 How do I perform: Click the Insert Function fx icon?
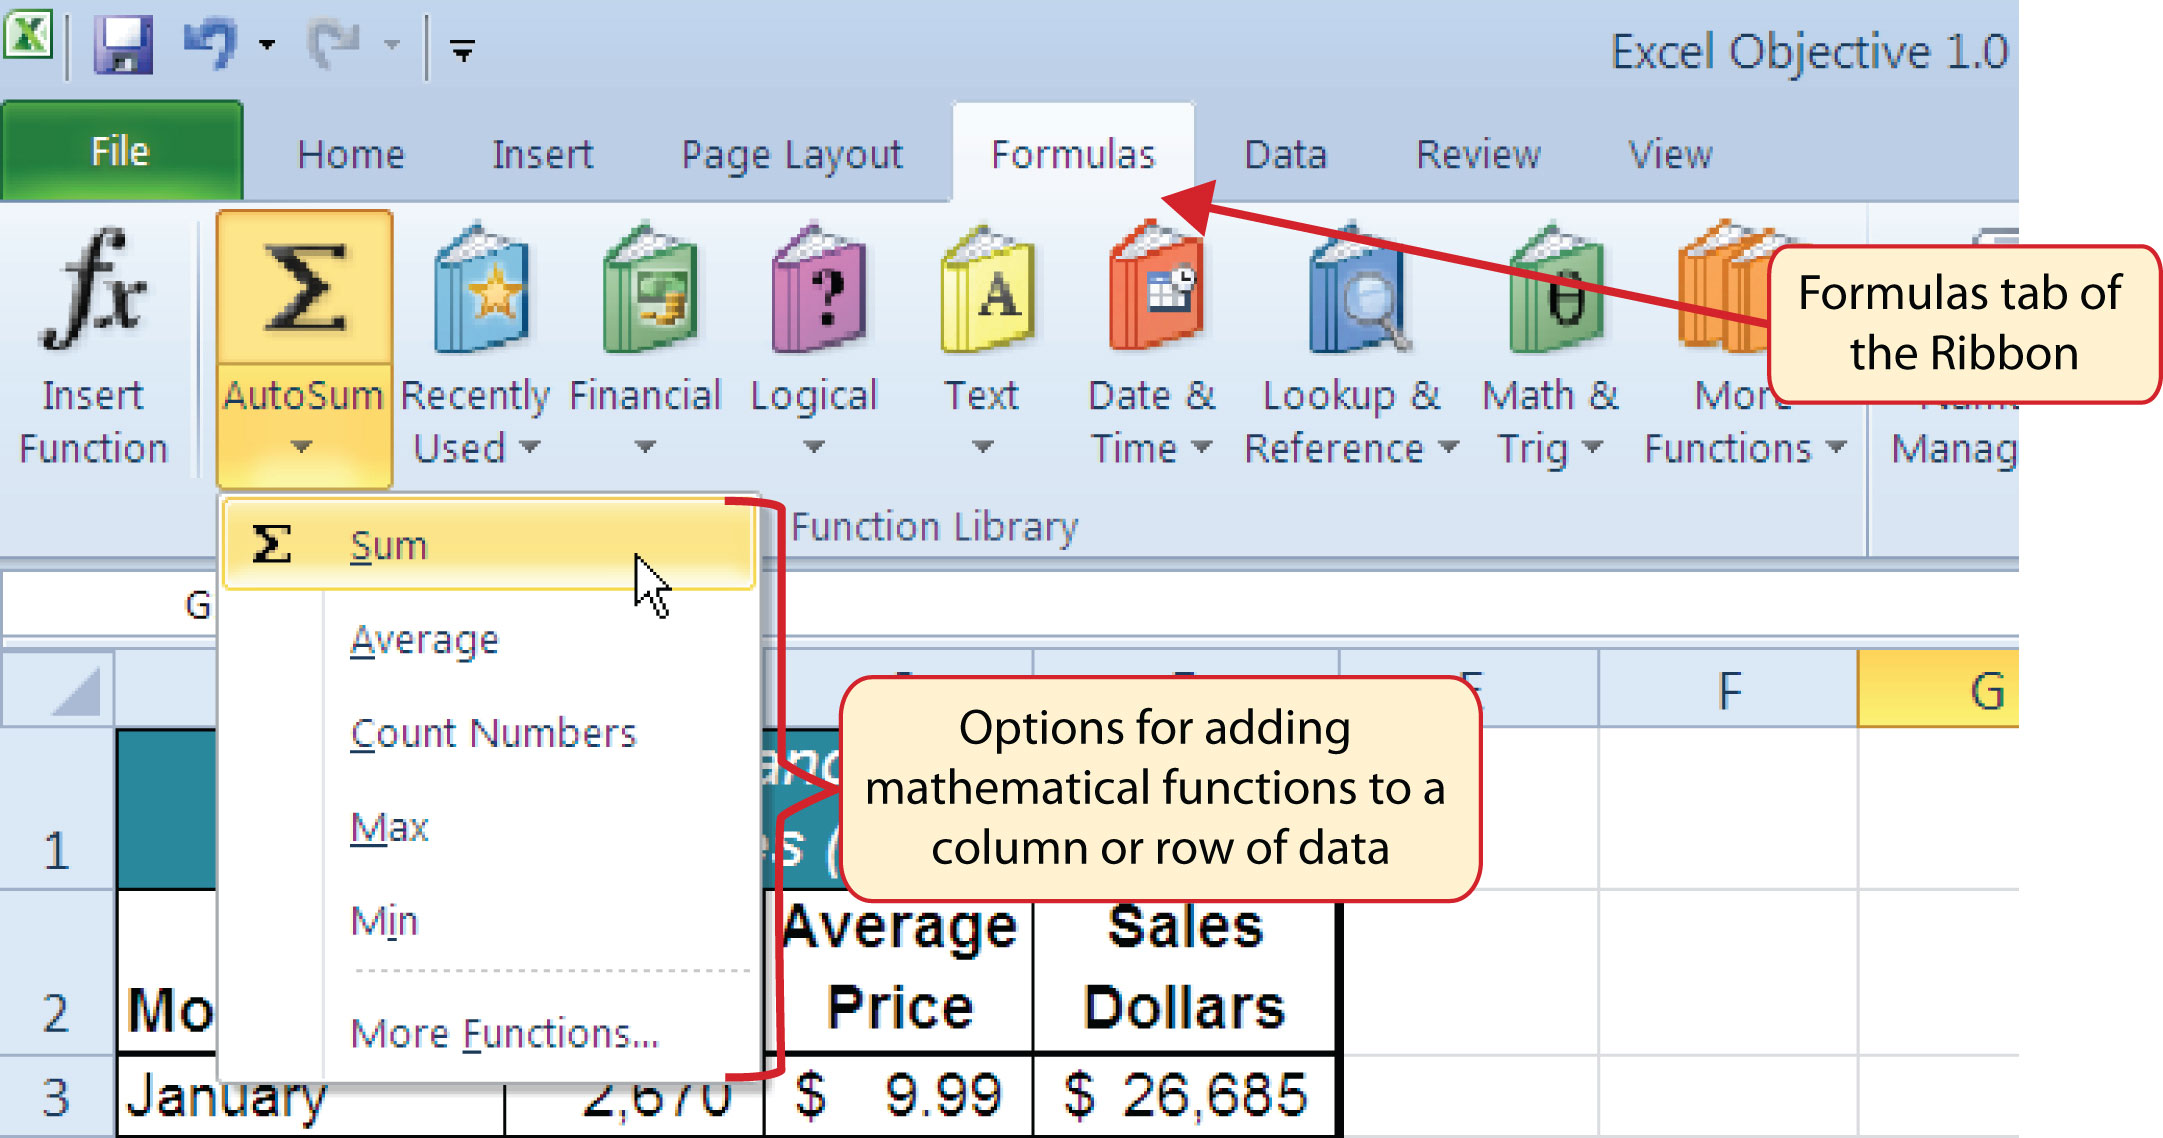click(93, 290)
